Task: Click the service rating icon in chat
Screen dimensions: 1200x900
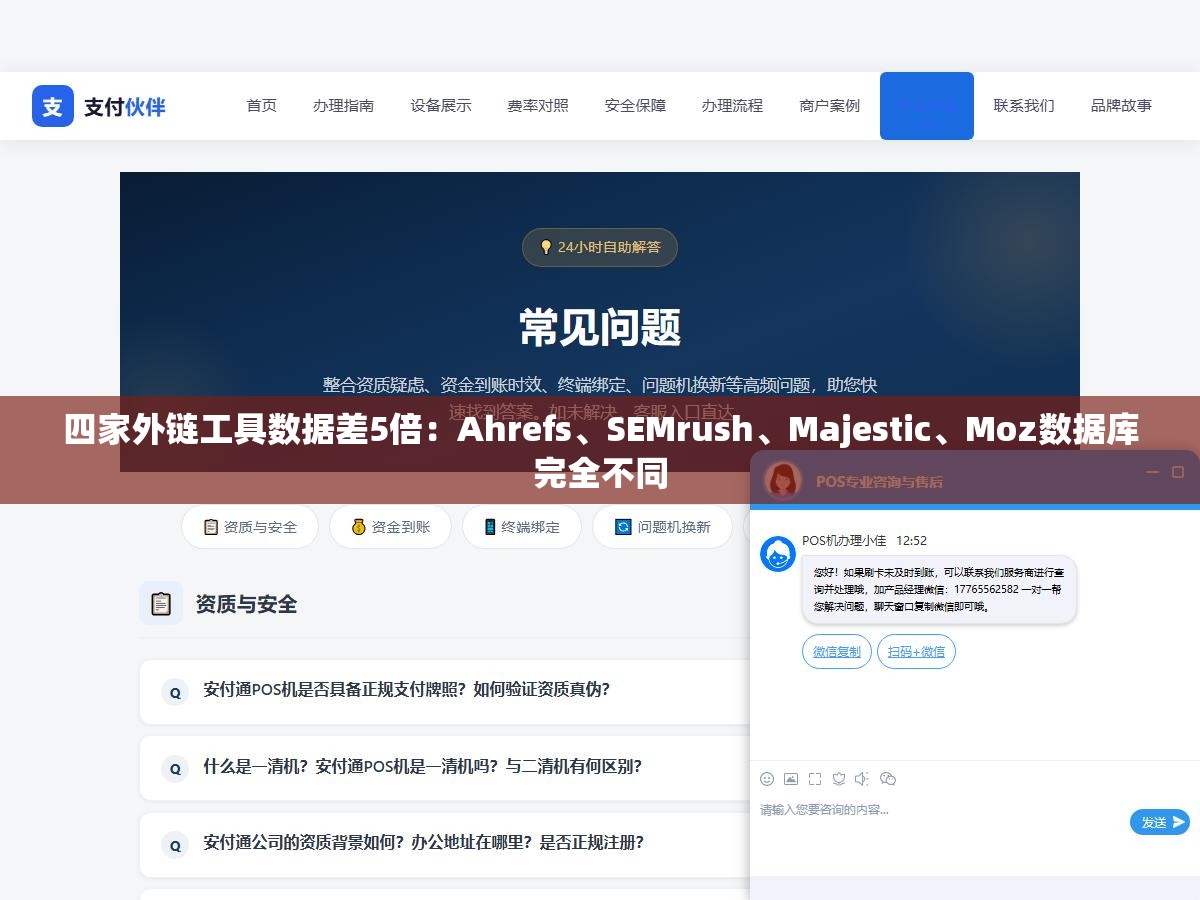Action: coord(839,779)
